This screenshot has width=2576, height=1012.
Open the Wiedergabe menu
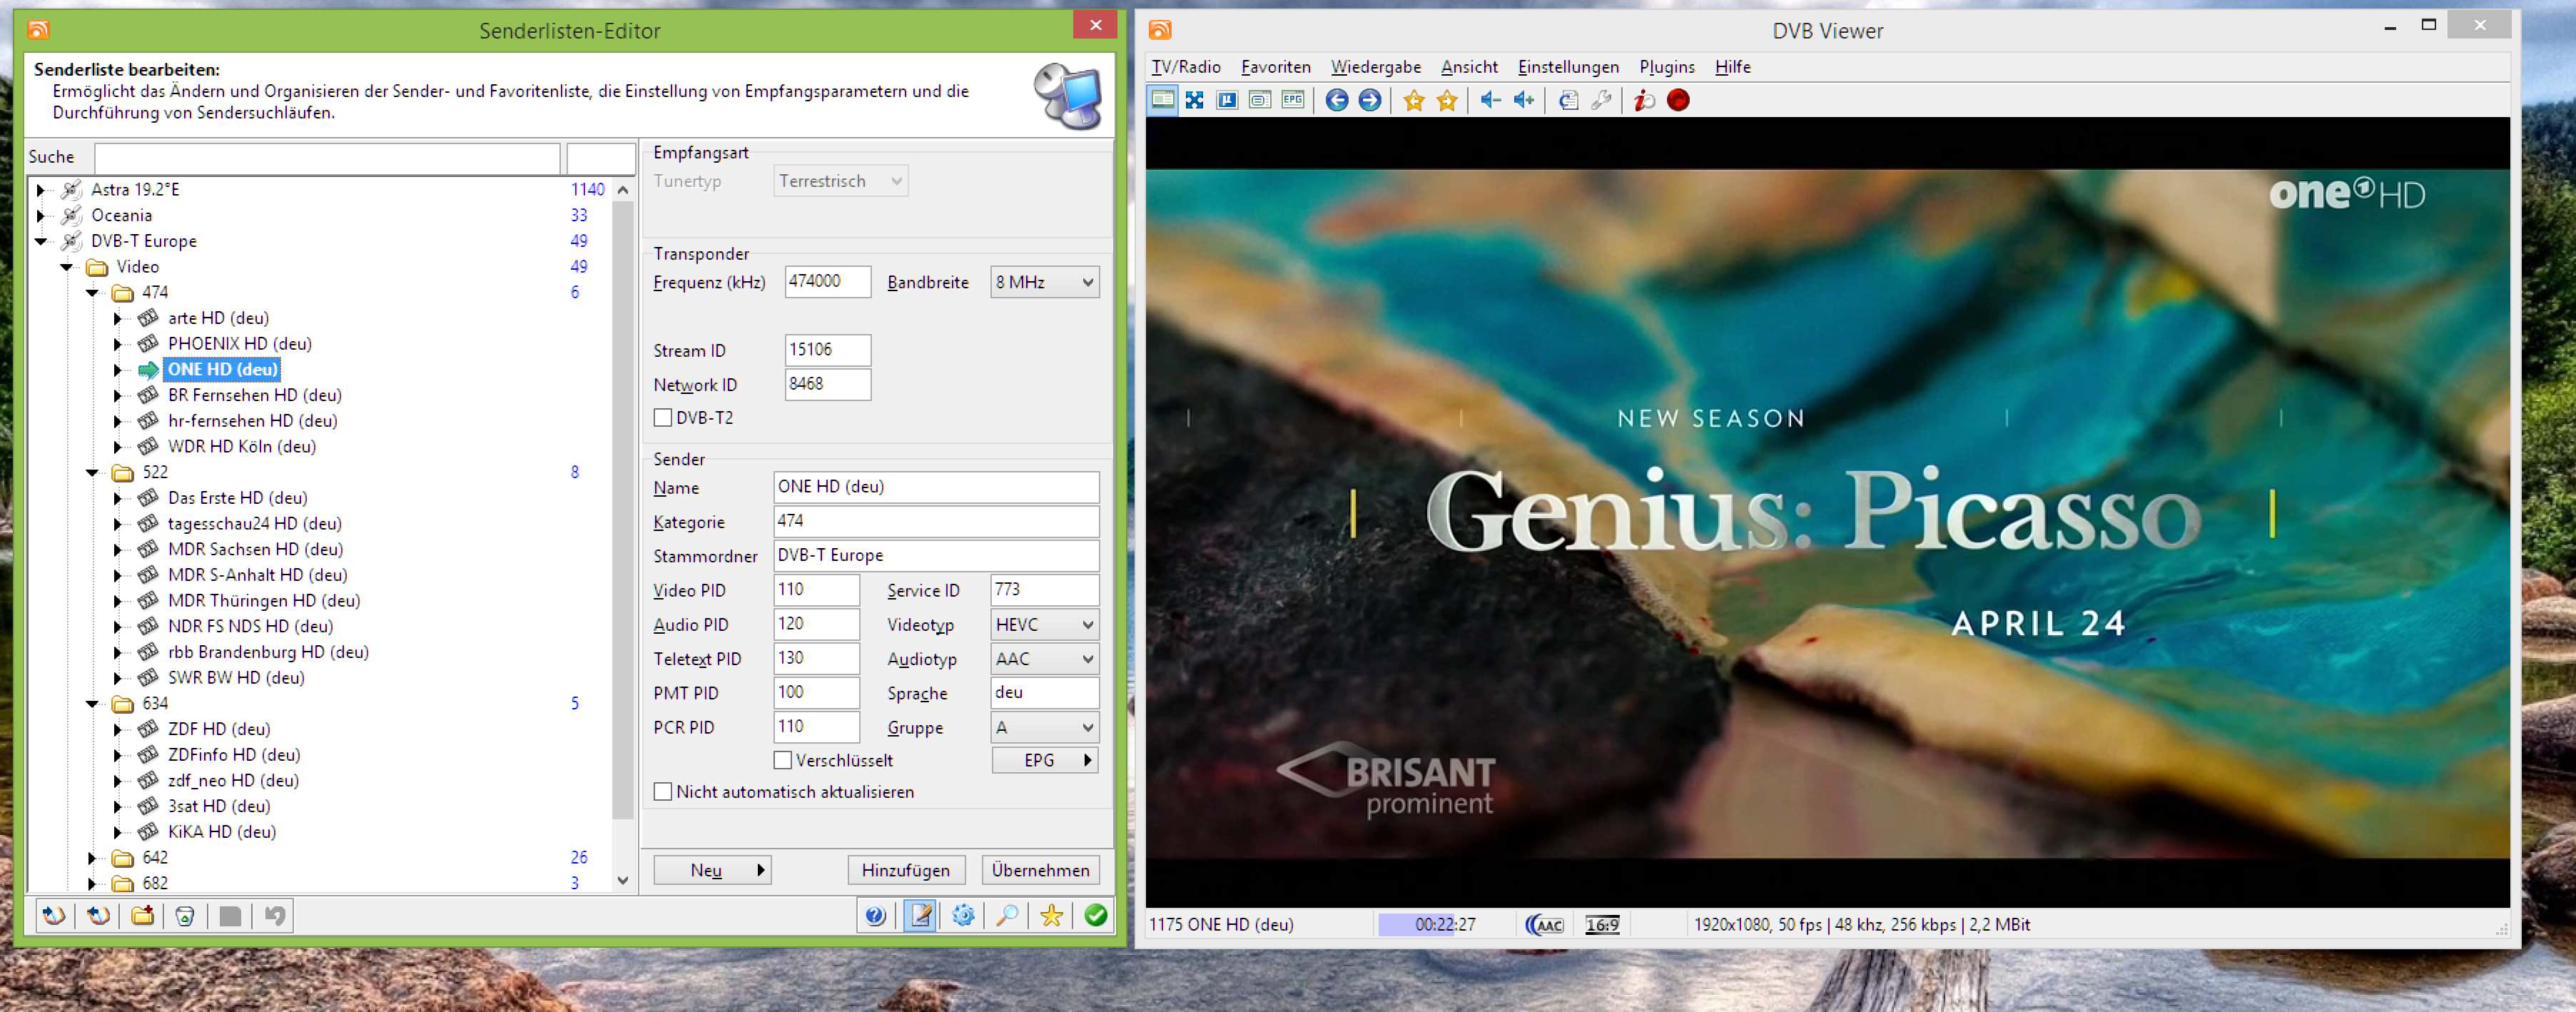pos(1376,67)
